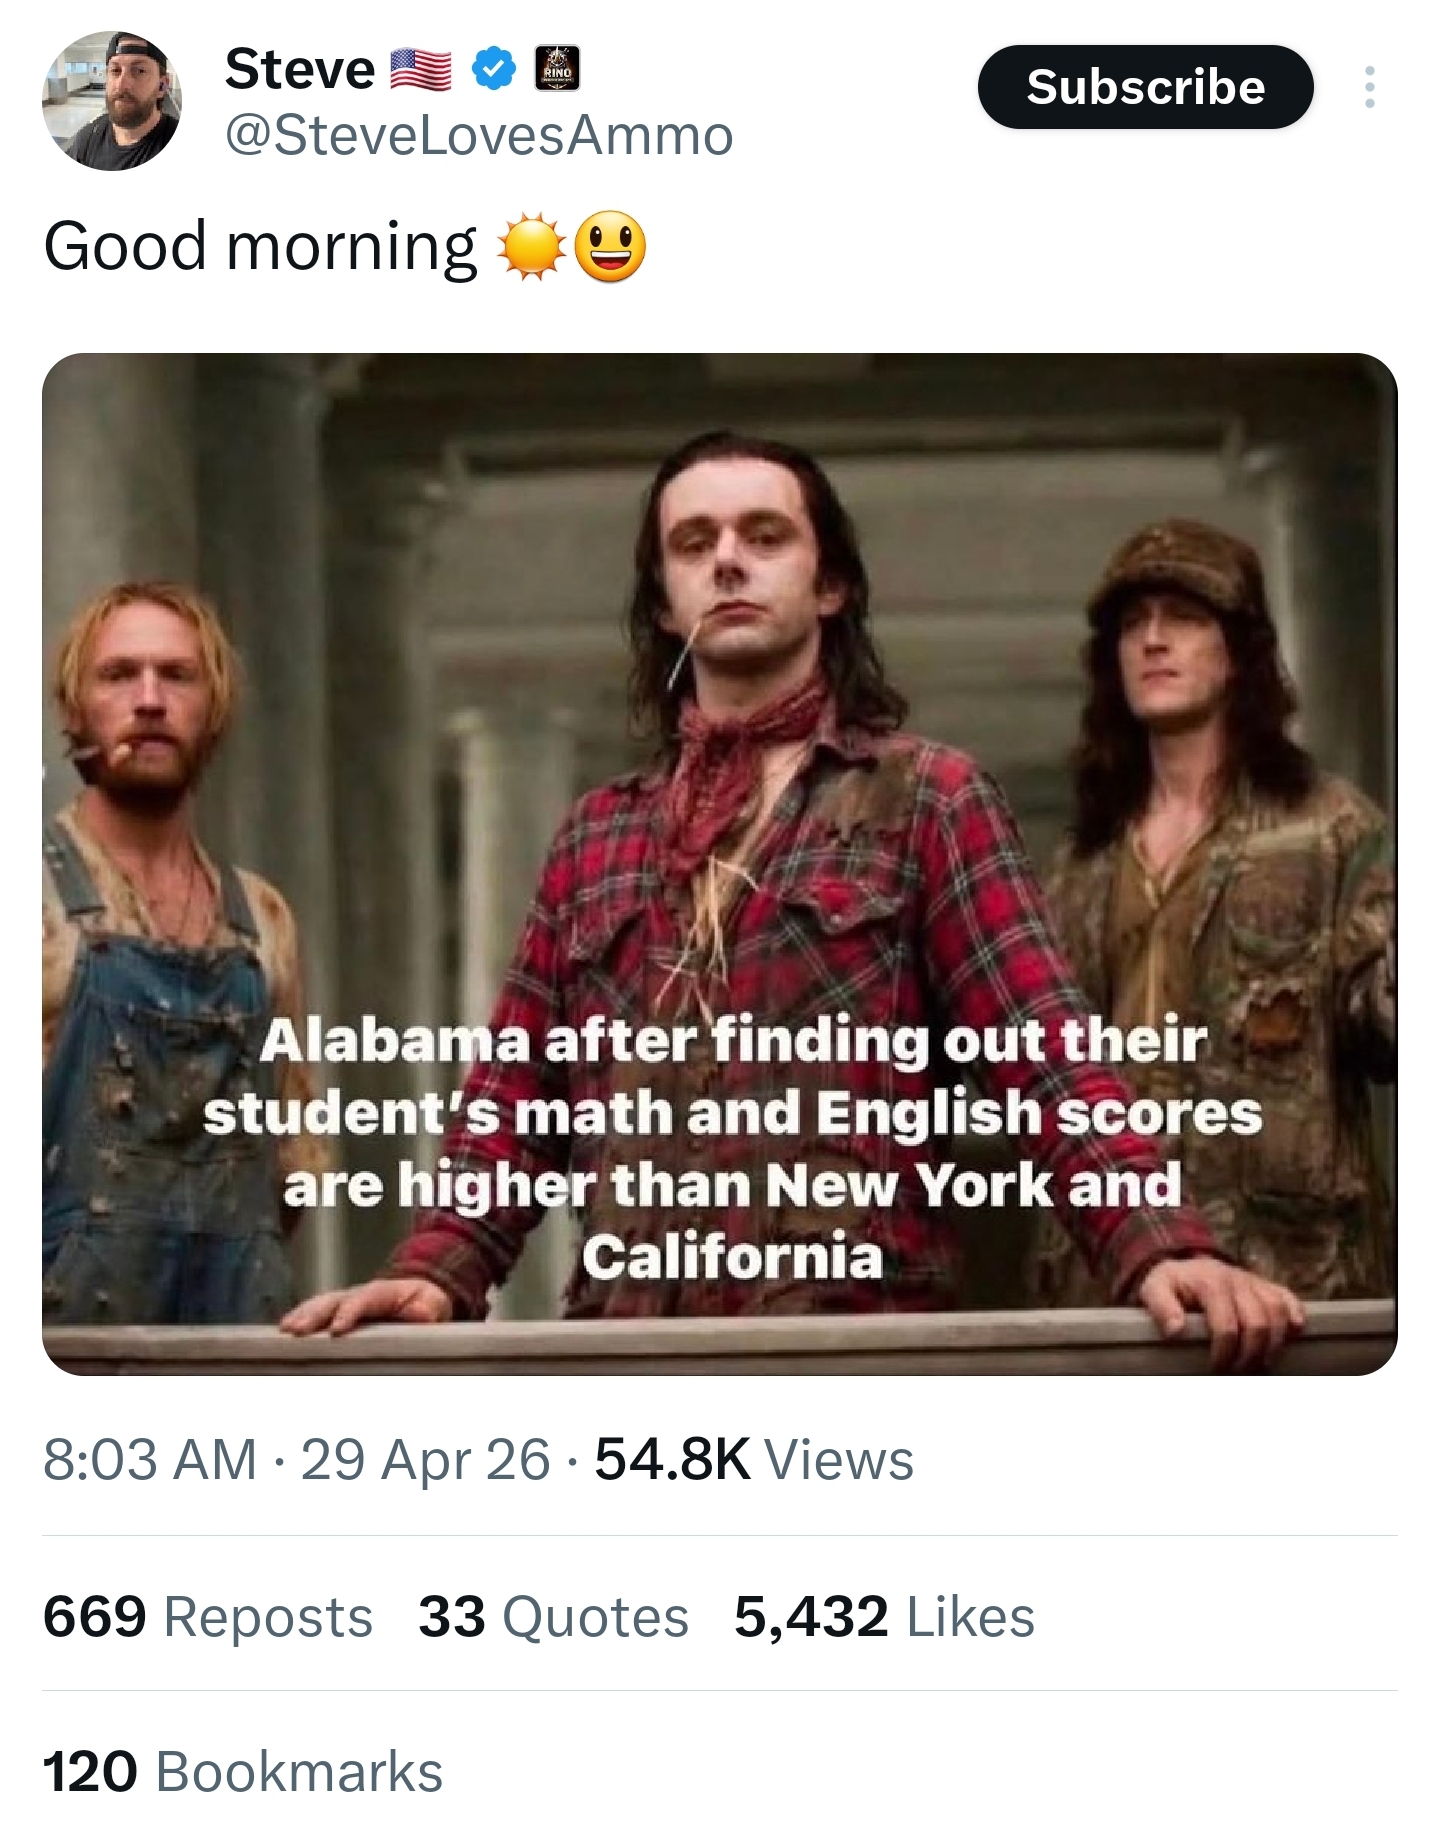Image resolution: width=1440 pixels, height=1843 pixels.
Task: Click the 120 Bookmarks count
Action: click(242, 1771)
